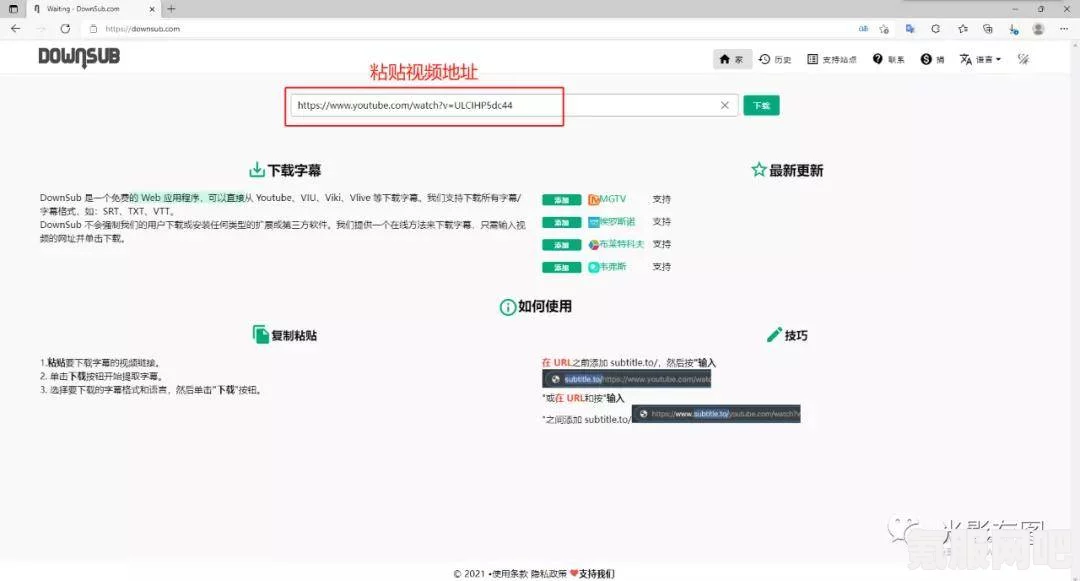
Task: Click 添加 button in the 韦弗斯 row
Action: (561, 267)
